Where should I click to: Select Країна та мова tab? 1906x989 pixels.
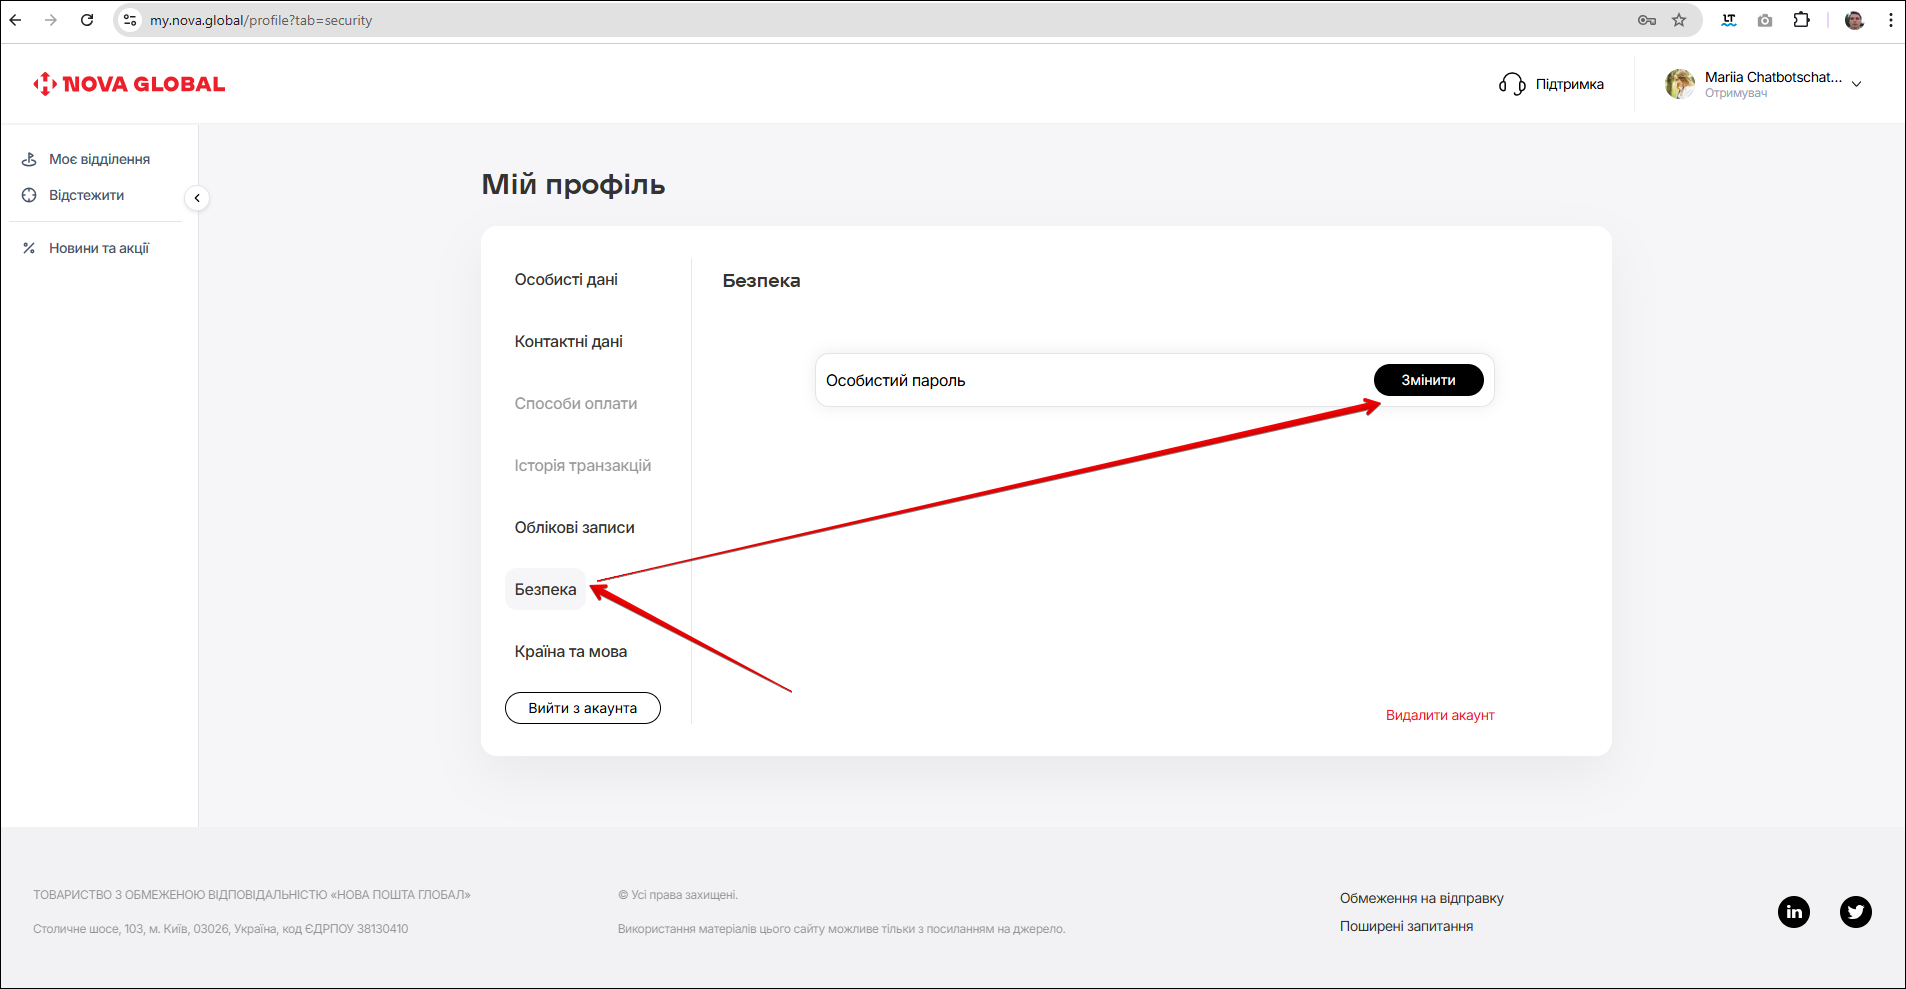(570, 652)
